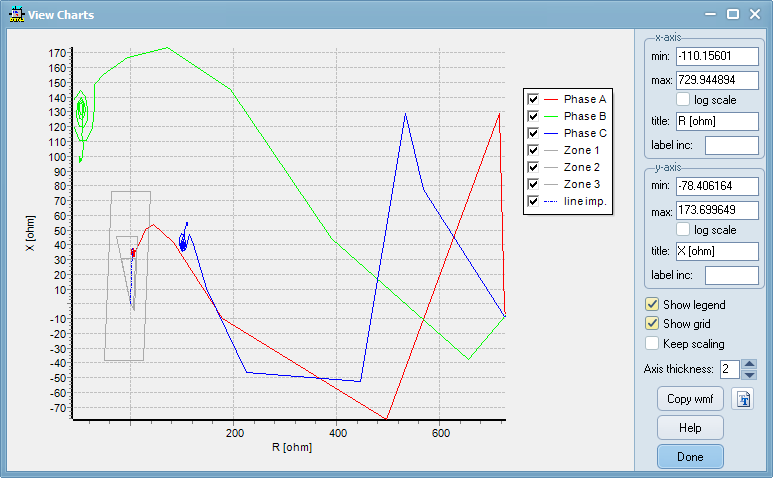Open Help for the chart viewer
The width and height of the screenshot is (773, 478).
pyautogui.click(x=690, y=428)
